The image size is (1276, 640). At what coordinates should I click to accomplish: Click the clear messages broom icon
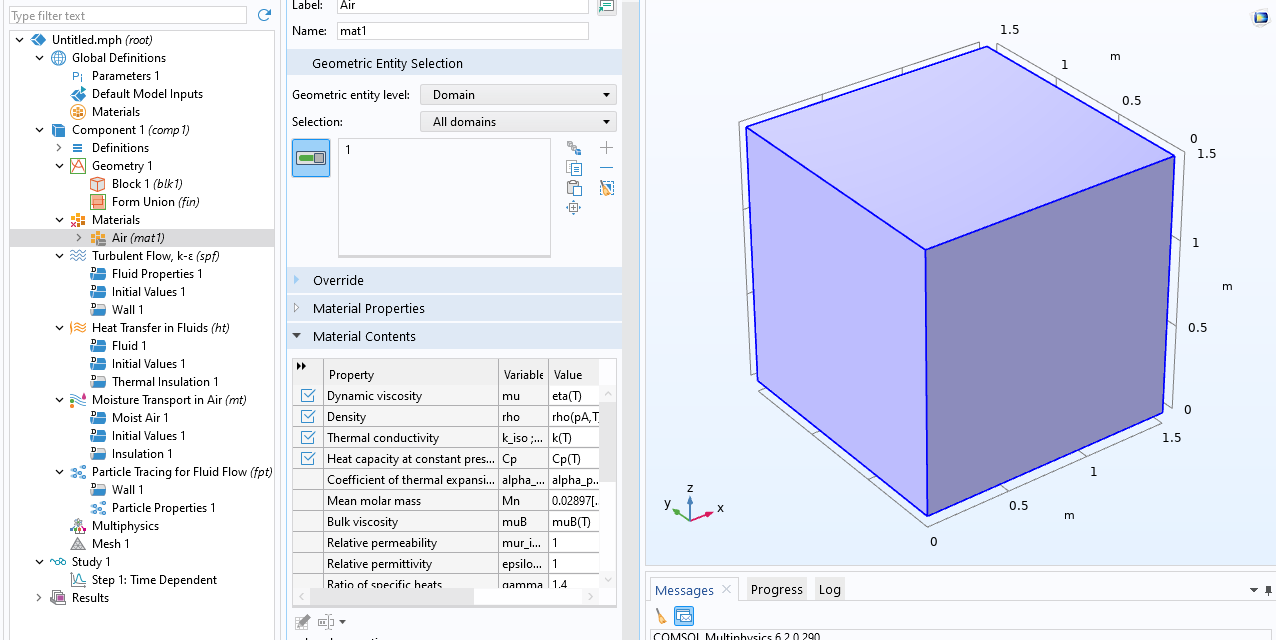tap(661, 616)
